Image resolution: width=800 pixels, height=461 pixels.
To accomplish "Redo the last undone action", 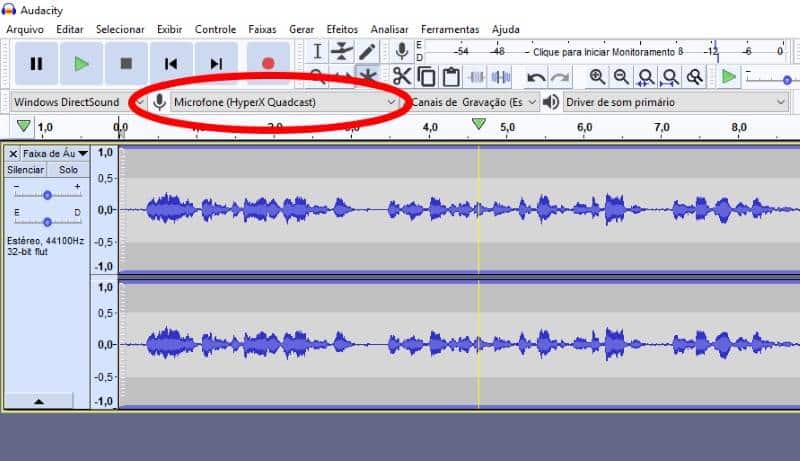I will [560, 78].
